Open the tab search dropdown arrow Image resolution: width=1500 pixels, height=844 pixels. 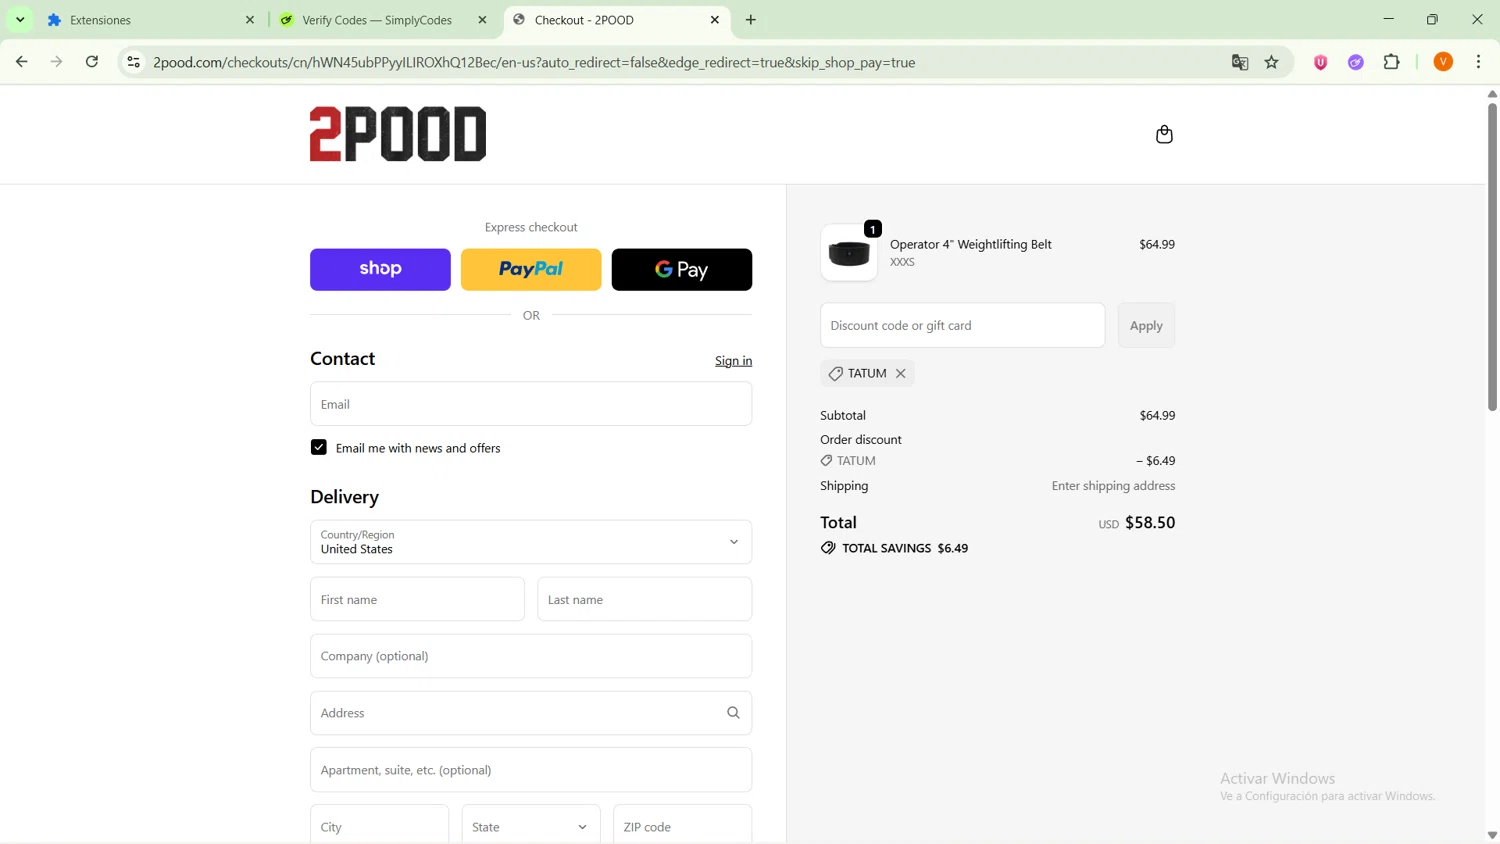(x=20, y=20)
